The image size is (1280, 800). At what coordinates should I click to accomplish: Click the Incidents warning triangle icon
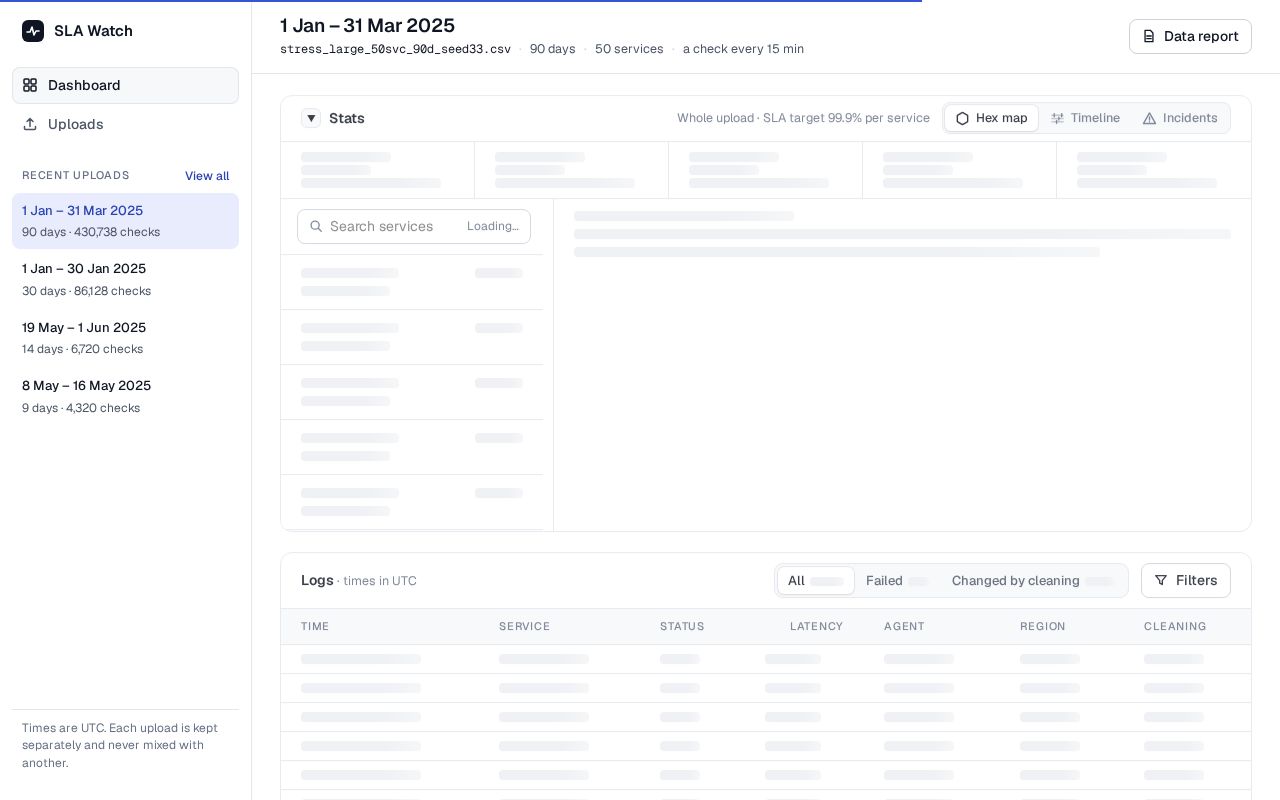pos(1149,118)
